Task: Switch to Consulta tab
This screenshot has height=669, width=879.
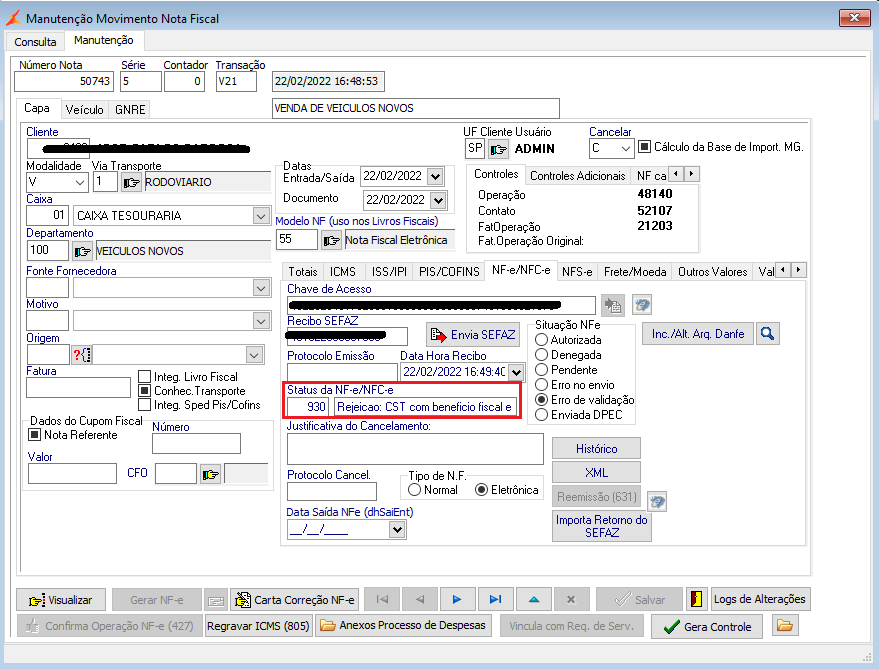Action: (x=35, y=42)
